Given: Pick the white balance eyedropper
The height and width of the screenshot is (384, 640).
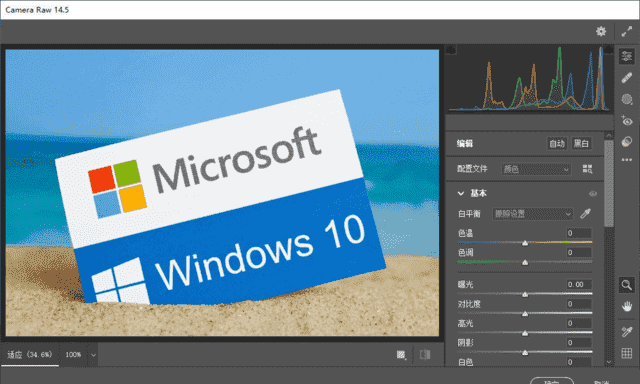Looking at the screenshot, I should click(586, 213).
